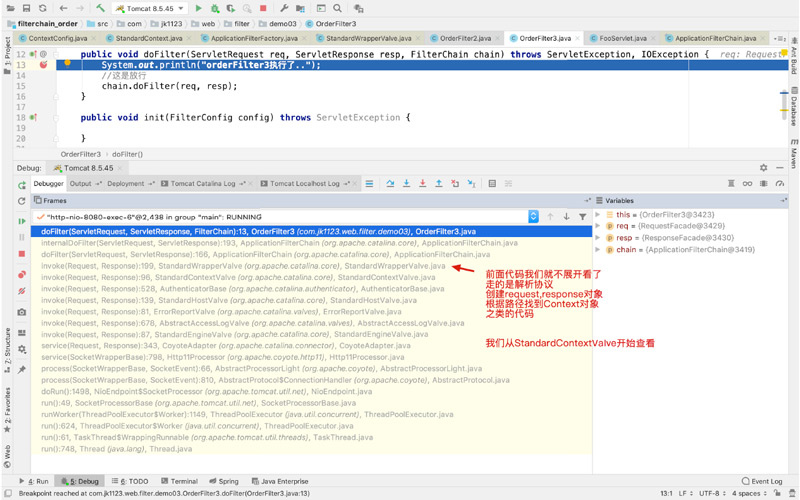Select the Debugger tab
Screen dimensions: 800x500
coord(48,184)
